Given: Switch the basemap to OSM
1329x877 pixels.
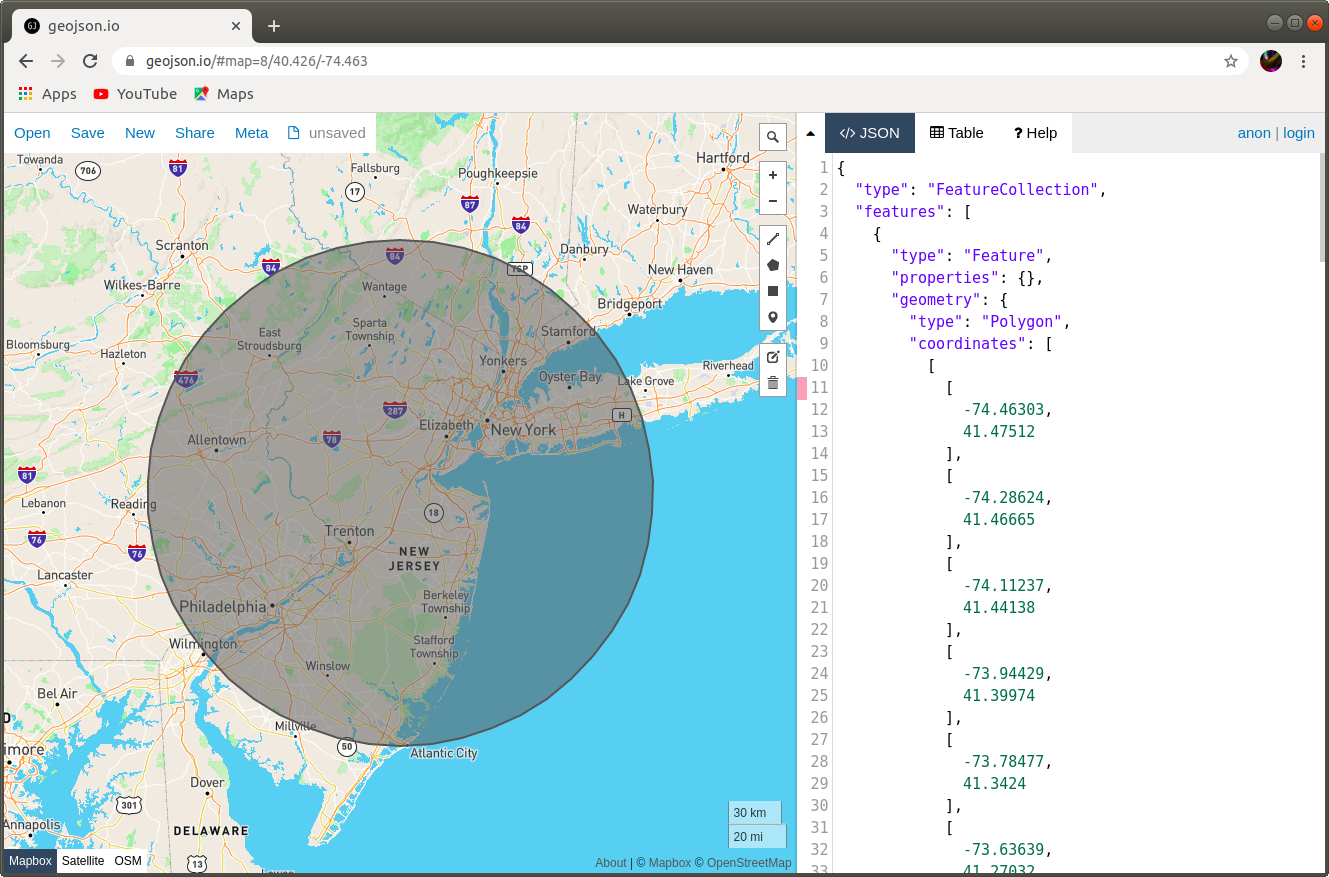Looking at the screenshot, I should pyautogui.click(x=128, y=860).
